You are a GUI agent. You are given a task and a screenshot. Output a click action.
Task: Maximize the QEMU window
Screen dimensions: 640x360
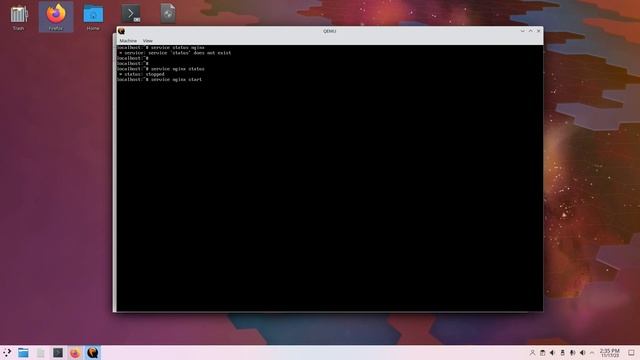pyautogui.click(x=531, y=31)
